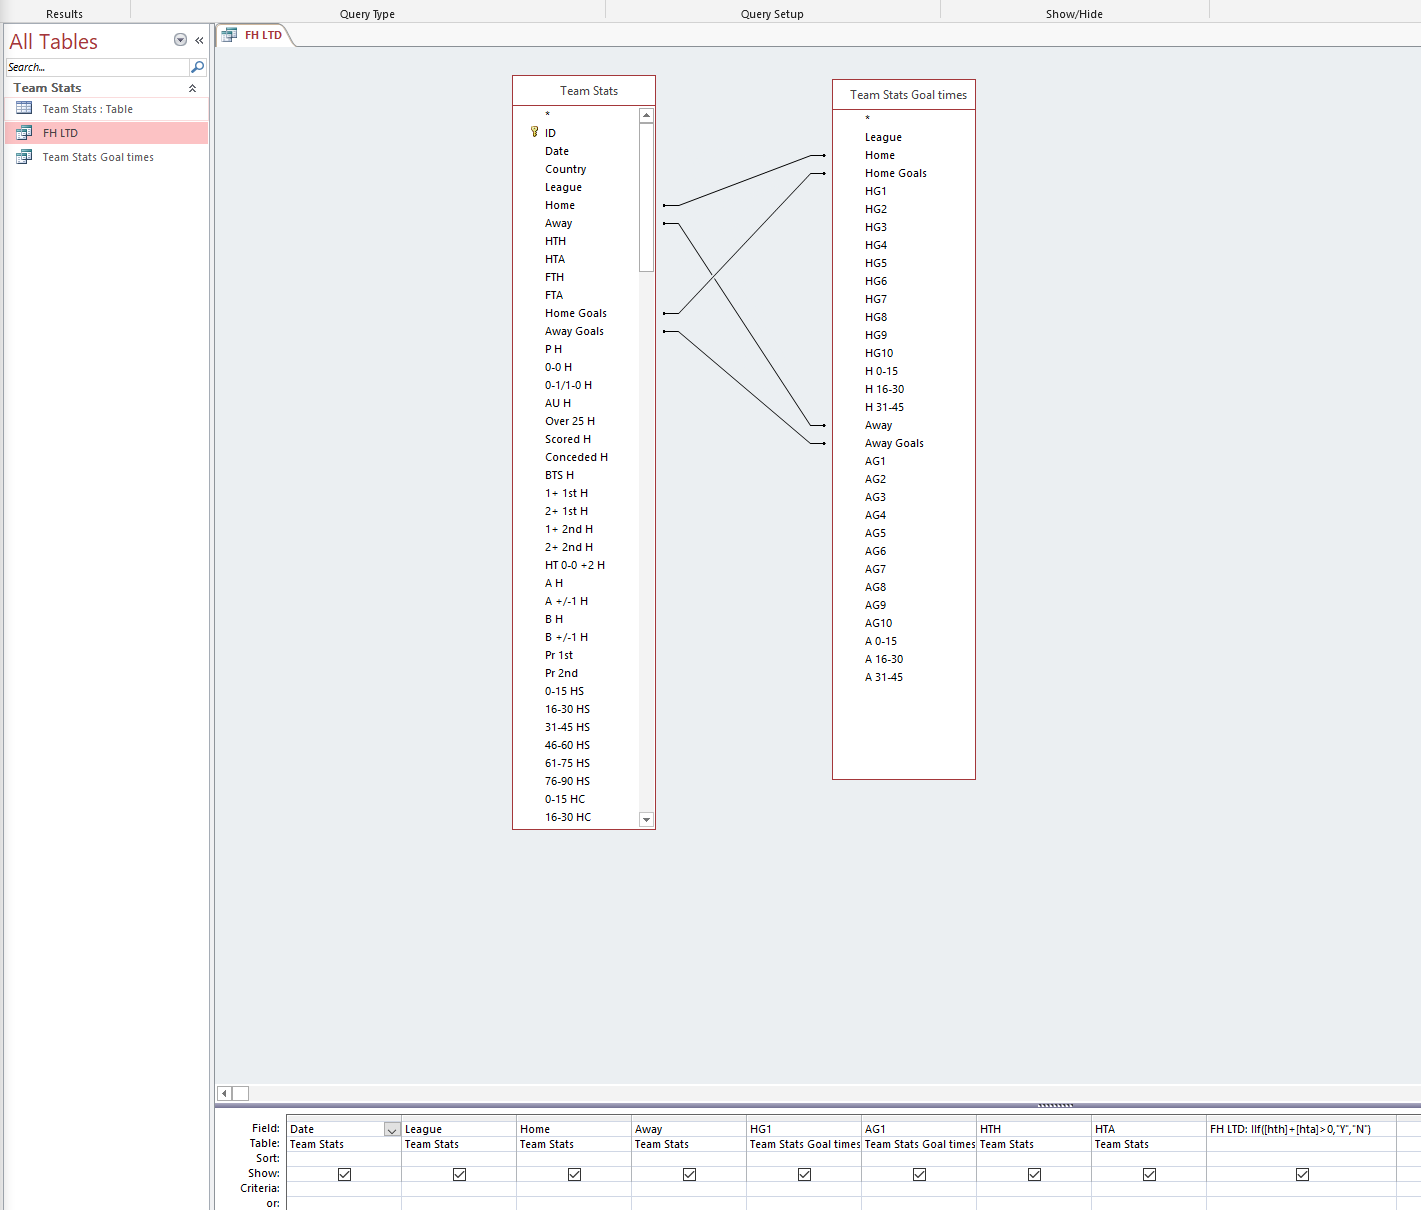Toggle Show checkbox for the FH LTD expression column
The width and height of the screenshot is (1421, 1210).
coord(1302,1174)
